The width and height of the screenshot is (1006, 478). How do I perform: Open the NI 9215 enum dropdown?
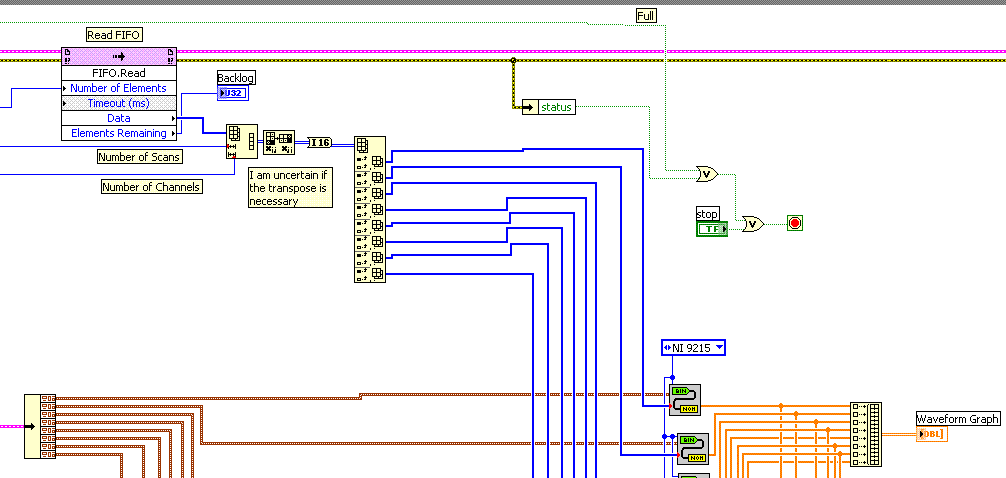click(693, 348)
